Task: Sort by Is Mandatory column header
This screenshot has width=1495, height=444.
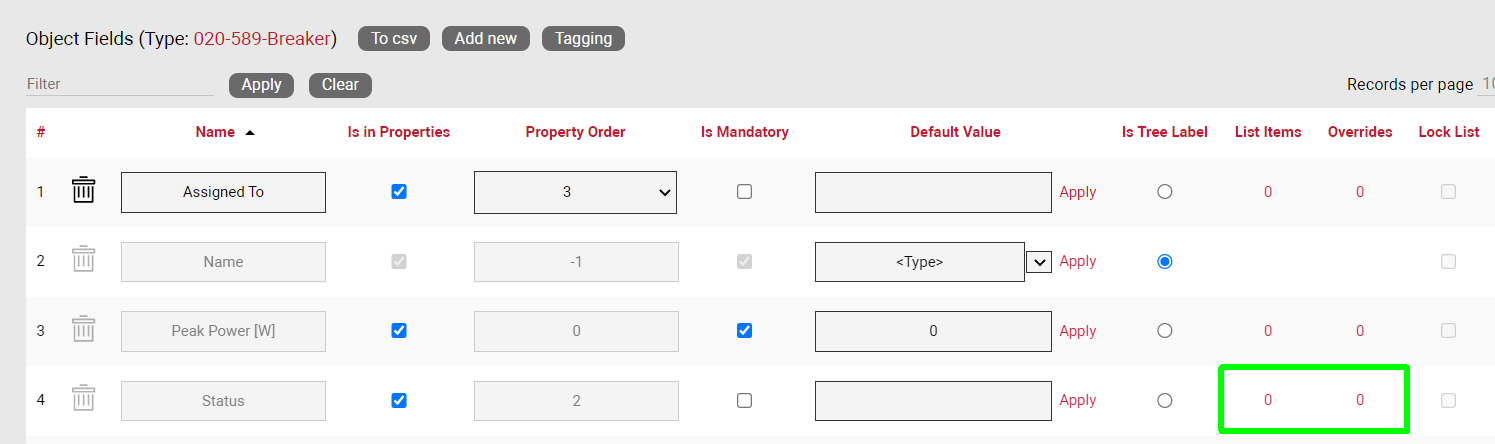Action: click(x=744, y=132)
